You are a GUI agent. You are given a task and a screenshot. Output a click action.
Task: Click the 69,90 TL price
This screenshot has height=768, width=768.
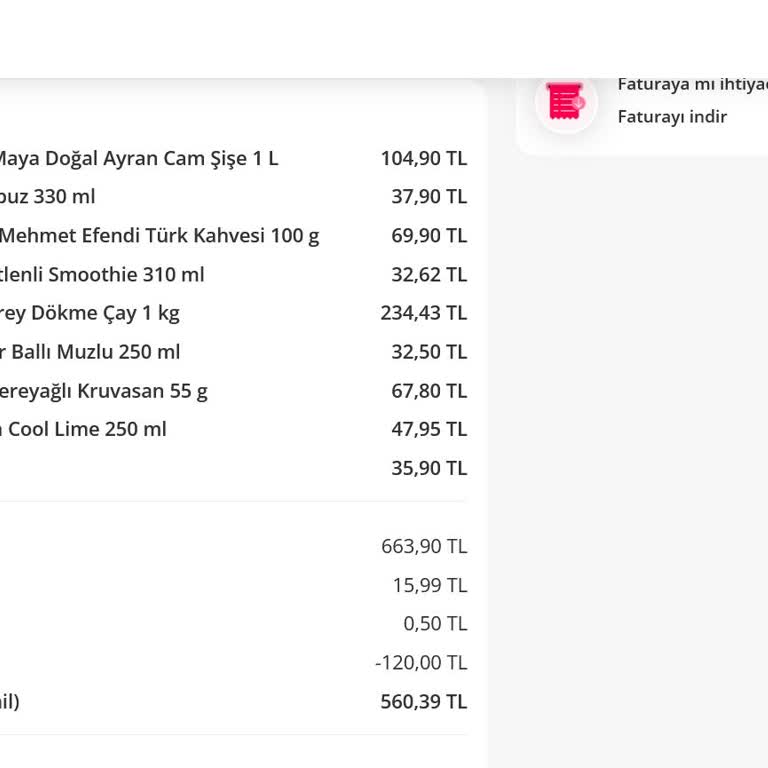(x=429, y=236)
